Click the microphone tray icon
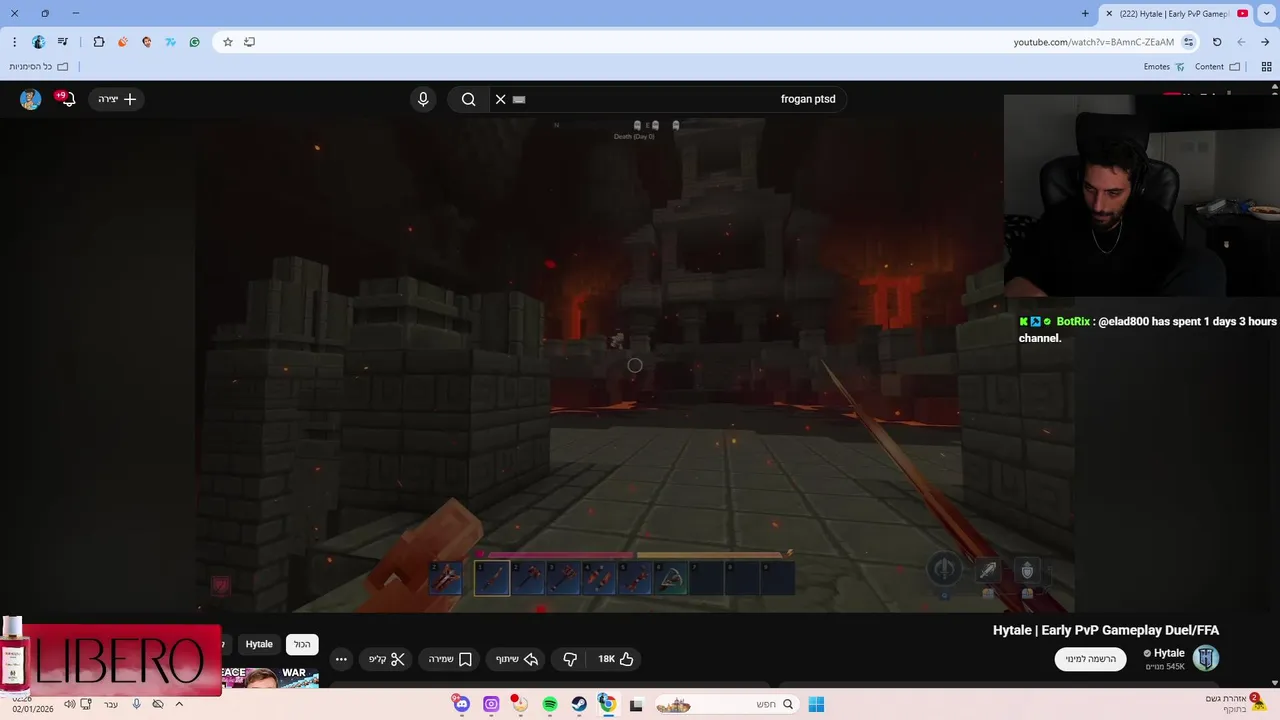The width and height of the screenshot is (1280, 720). pyautogui.click(x=137, y=704)
